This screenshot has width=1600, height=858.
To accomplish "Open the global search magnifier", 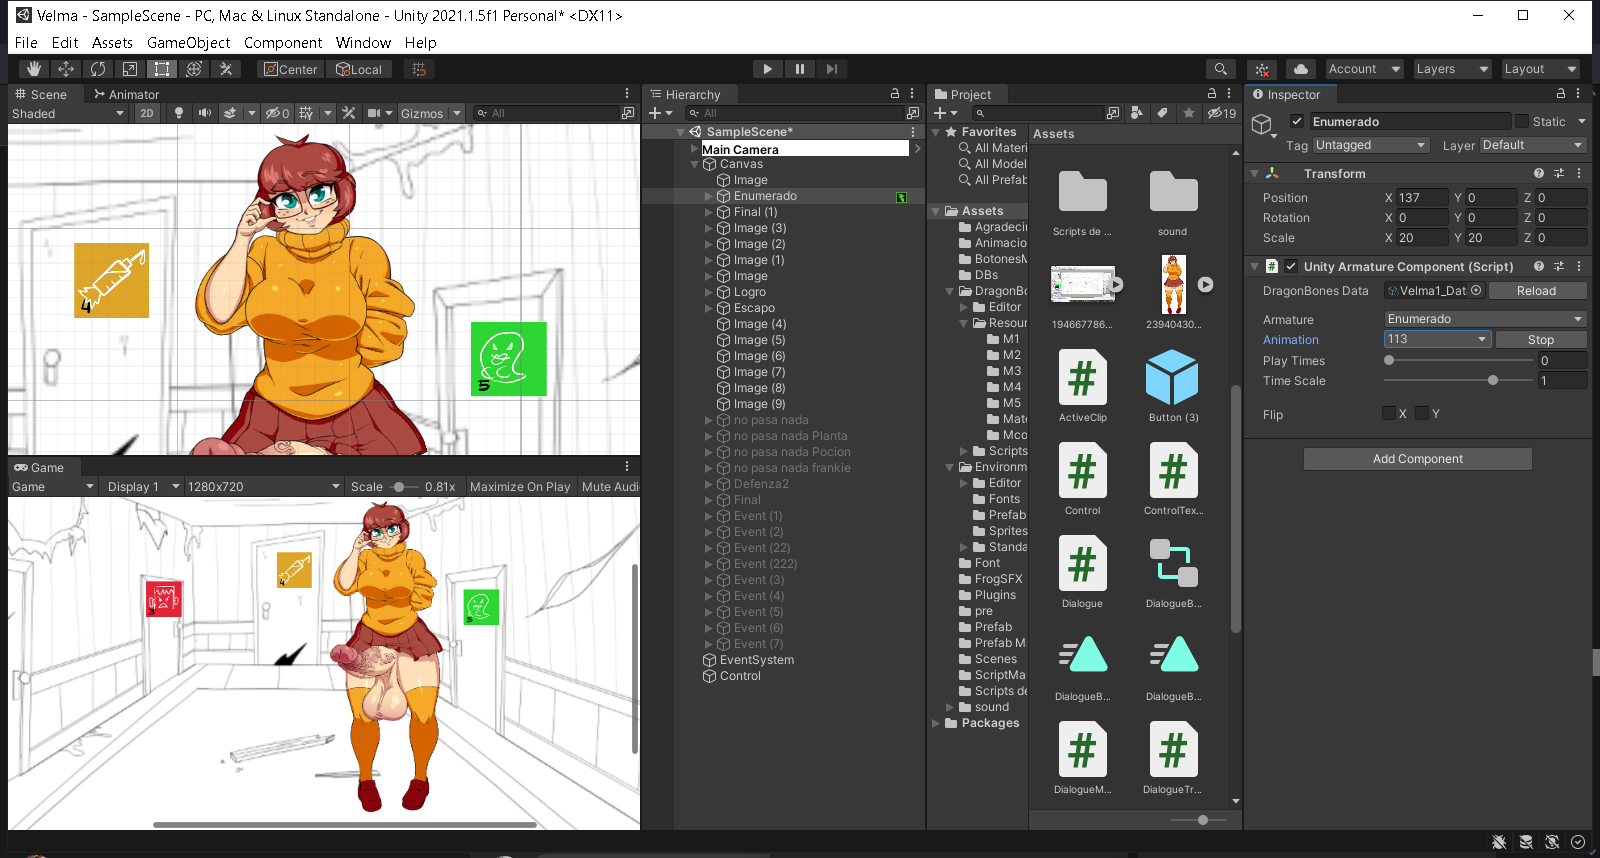I will 1220,69.
